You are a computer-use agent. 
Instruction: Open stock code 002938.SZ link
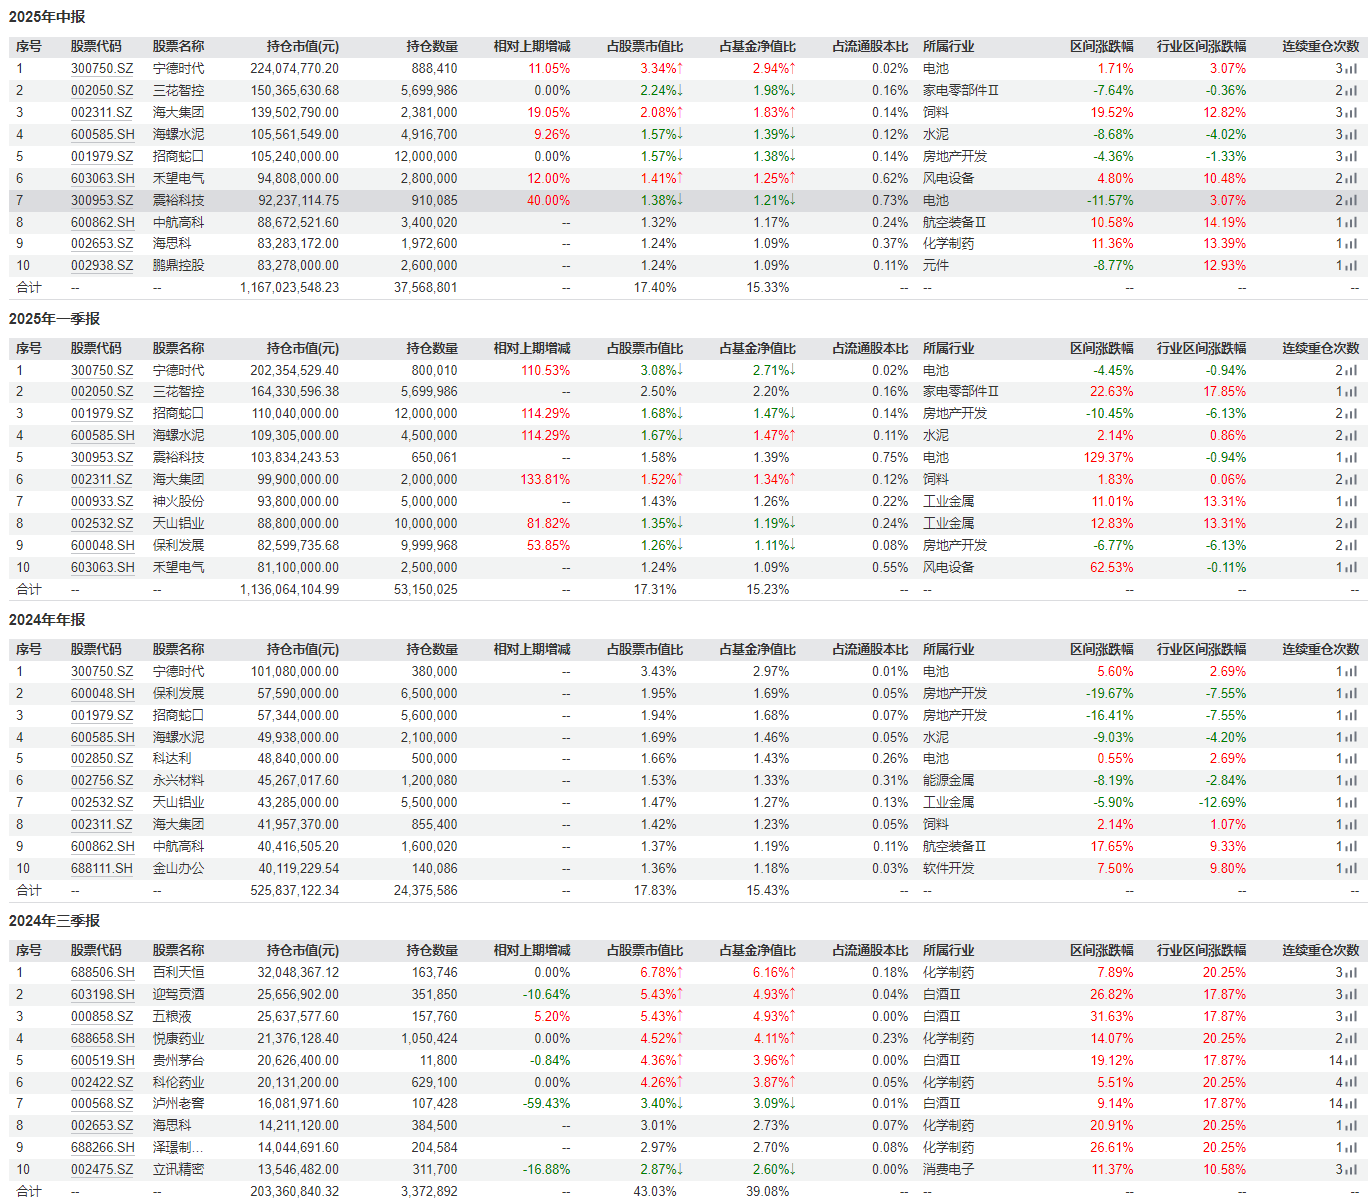click(102, 266)
